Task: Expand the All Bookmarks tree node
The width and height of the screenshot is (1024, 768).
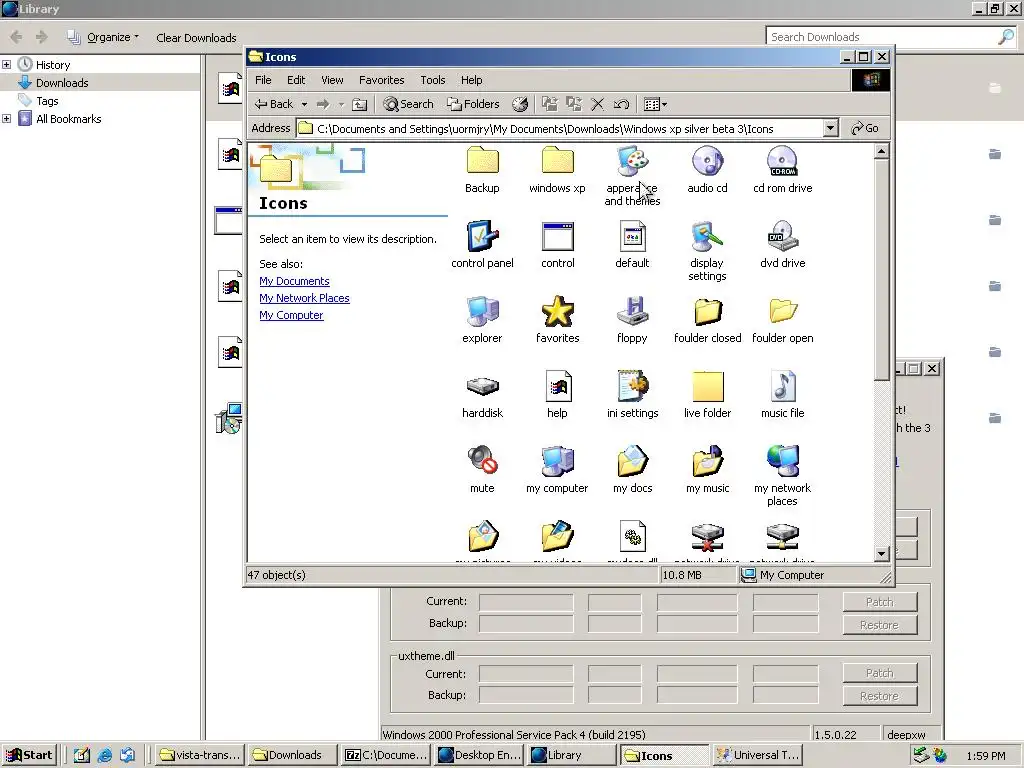Action: pyautogui.click(x=7, y=119)
